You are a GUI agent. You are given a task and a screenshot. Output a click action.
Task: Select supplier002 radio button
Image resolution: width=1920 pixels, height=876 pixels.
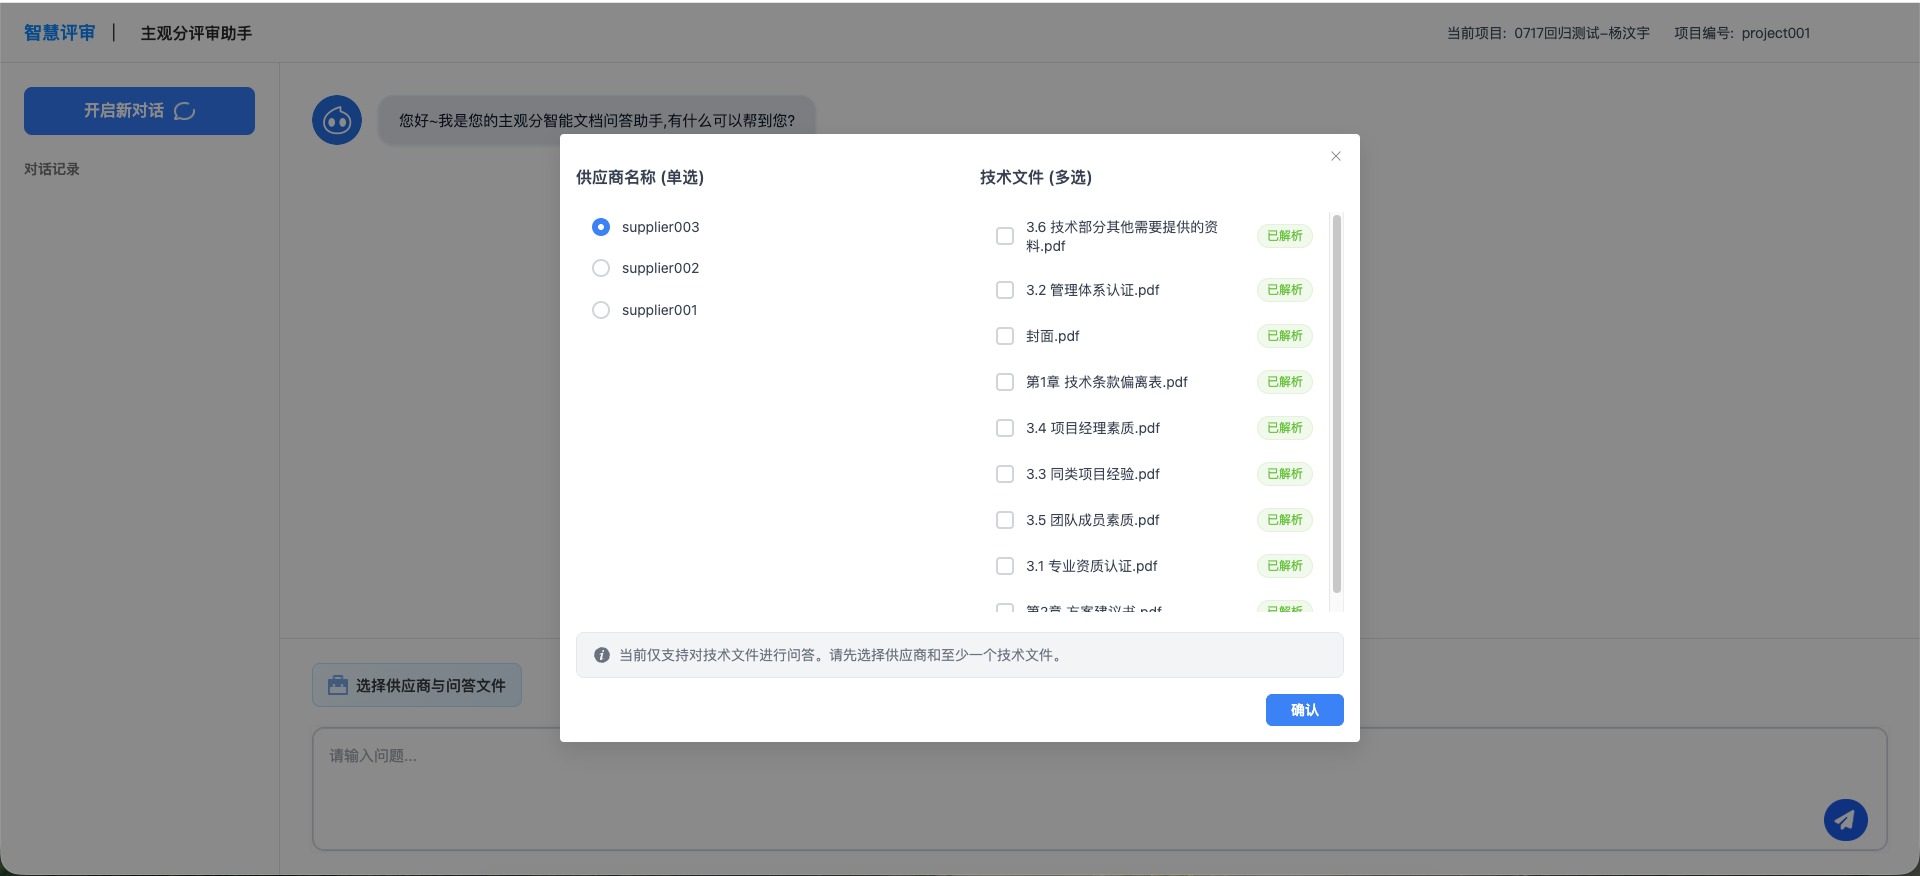601,268
